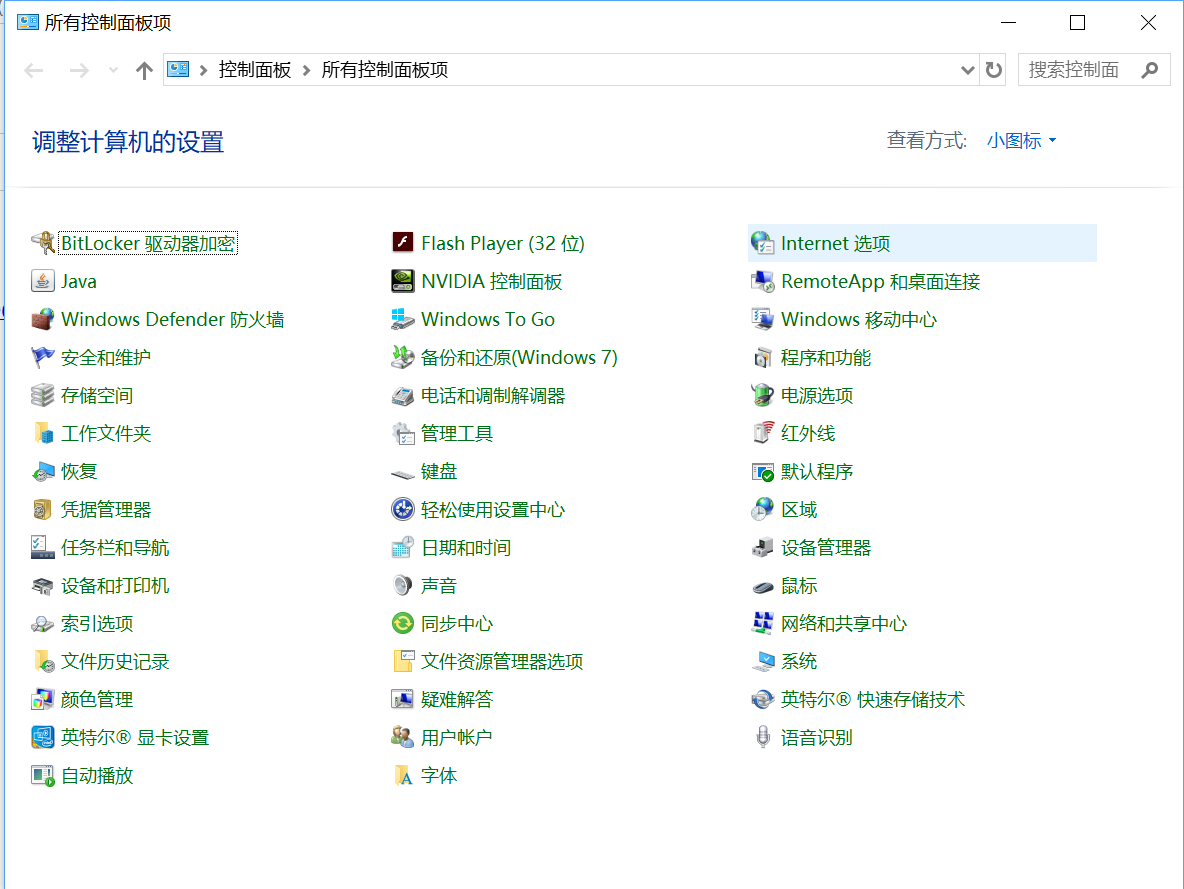The height and width of the screenshot is (889, 1184).
Task: Expand chevron before 控制面板 in breadcrumb
Action: coord(203,70)
